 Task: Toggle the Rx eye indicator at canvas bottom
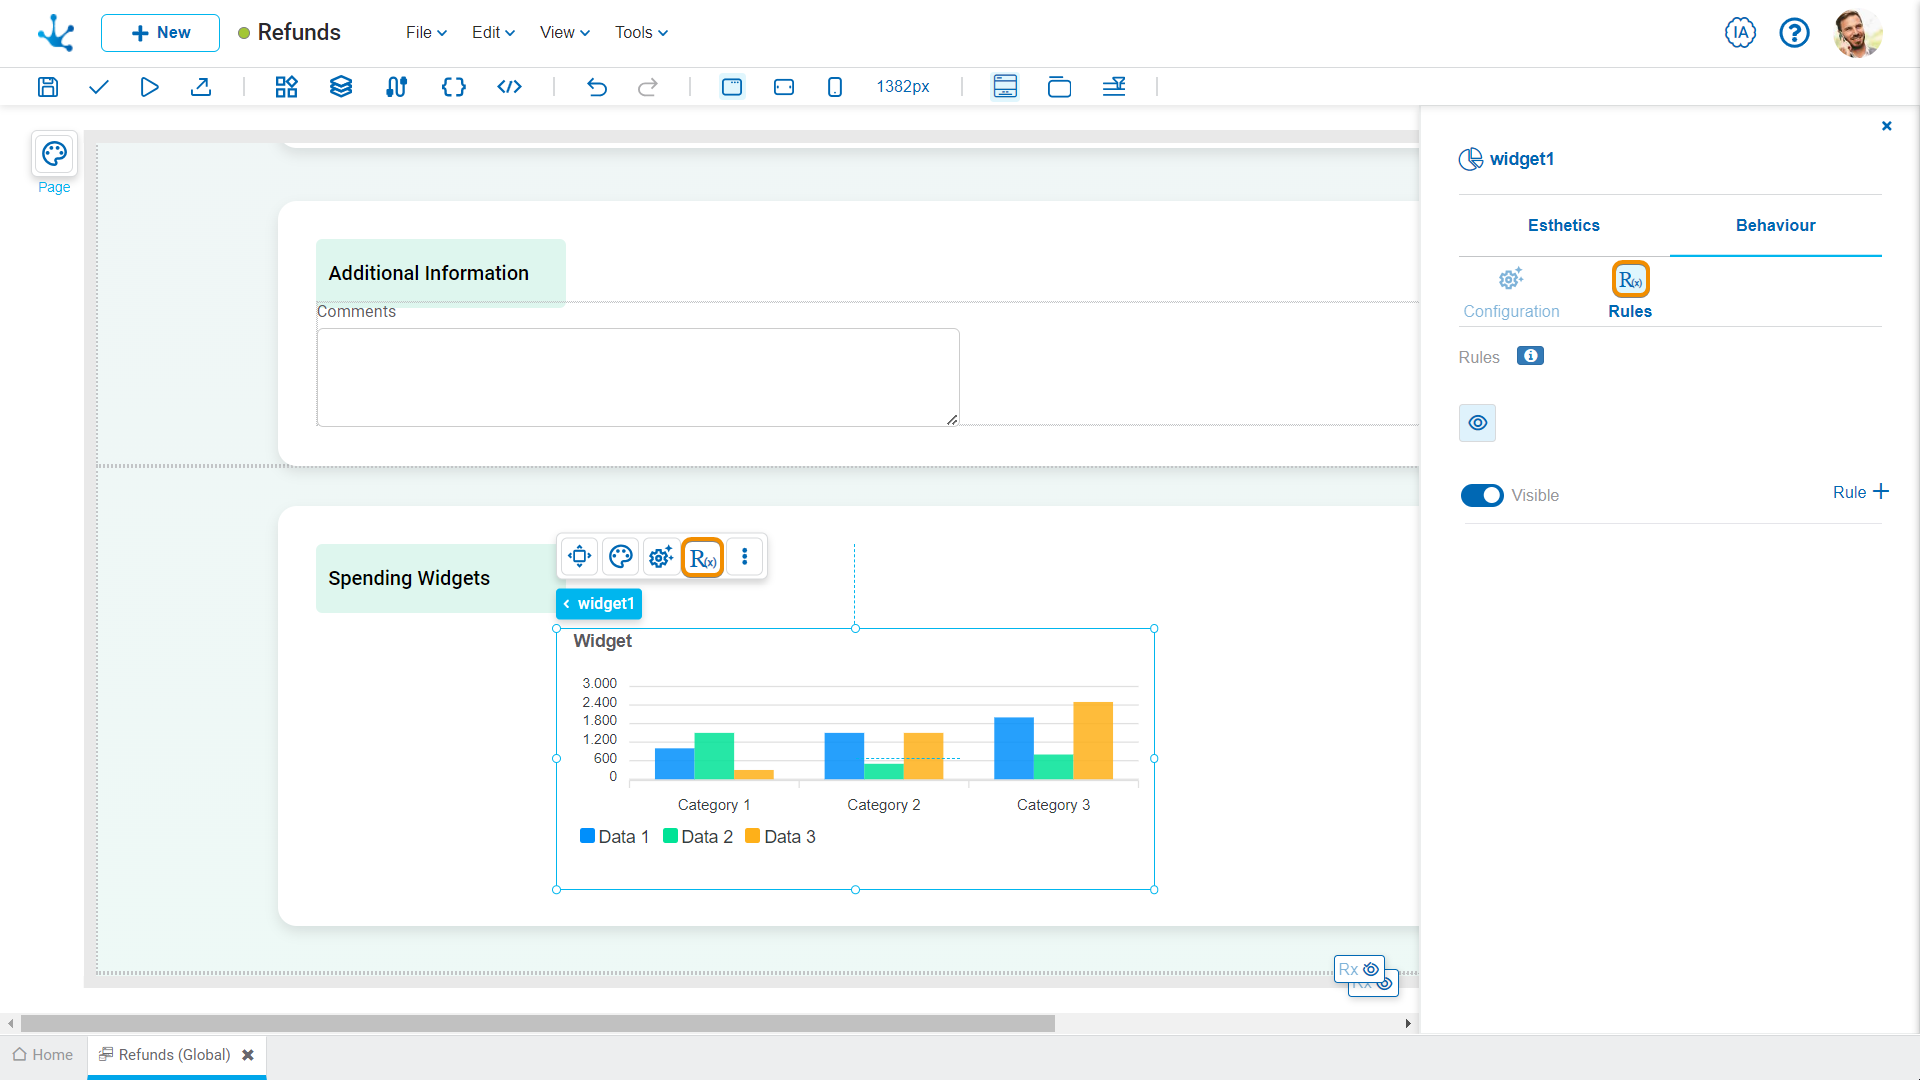1359,969
